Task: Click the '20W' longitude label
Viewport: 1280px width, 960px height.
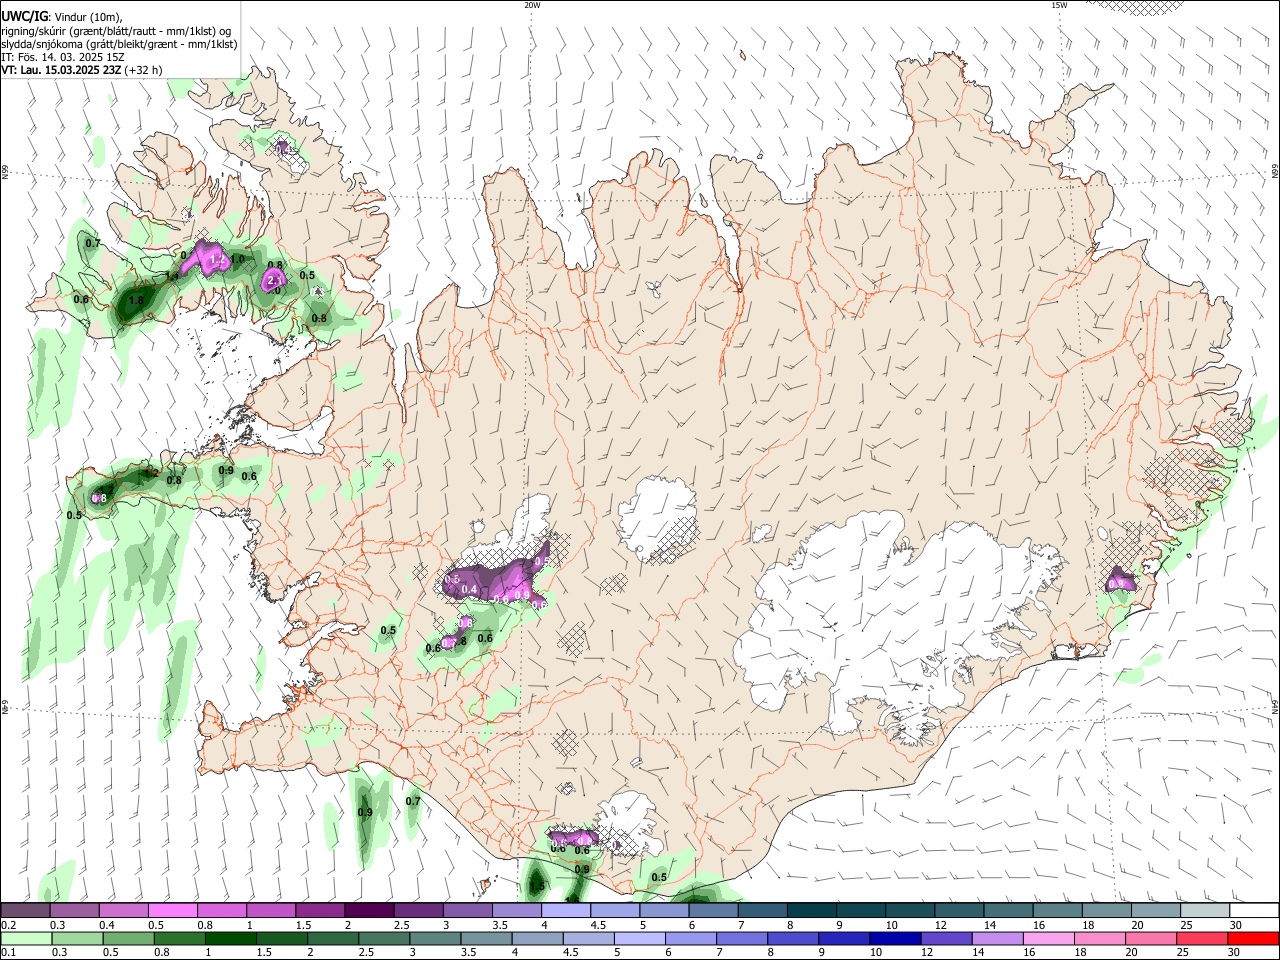Action: 532,5
